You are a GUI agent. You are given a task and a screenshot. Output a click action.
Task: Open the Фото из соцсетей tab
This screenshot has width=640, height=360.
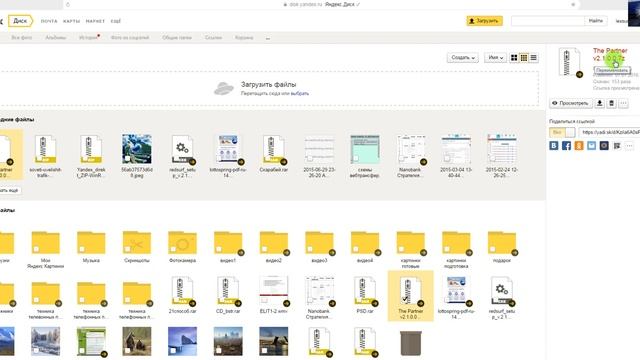[130, 38]
